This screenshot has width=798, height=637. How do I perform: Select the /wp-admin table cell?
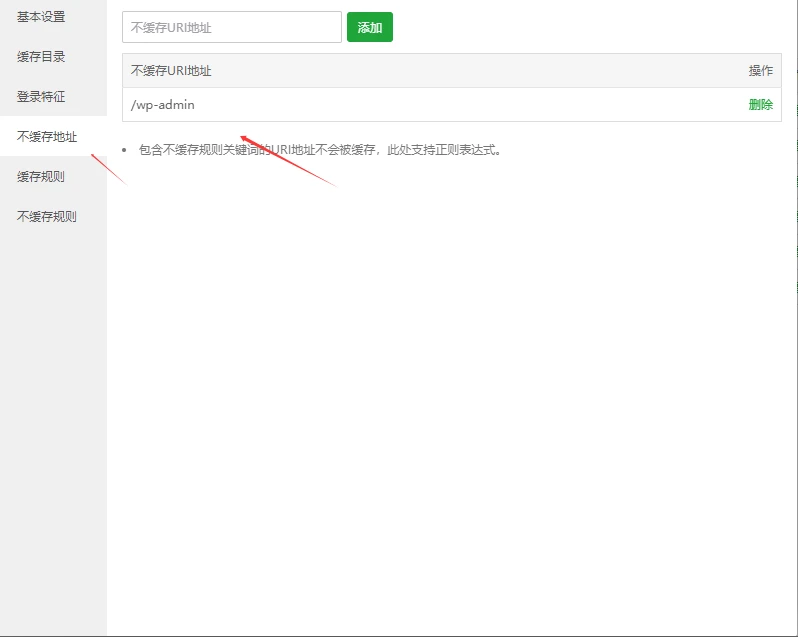tap(163, 105)
